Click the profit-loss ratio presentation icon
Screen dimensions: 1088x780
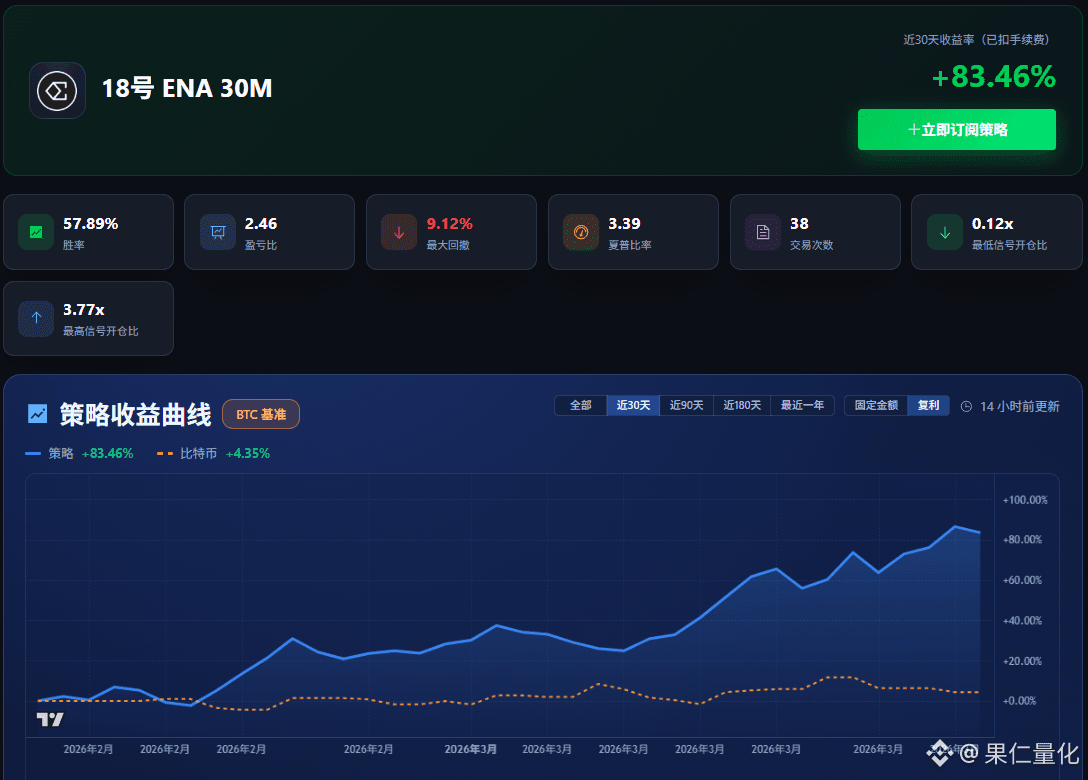pos(218,232)
